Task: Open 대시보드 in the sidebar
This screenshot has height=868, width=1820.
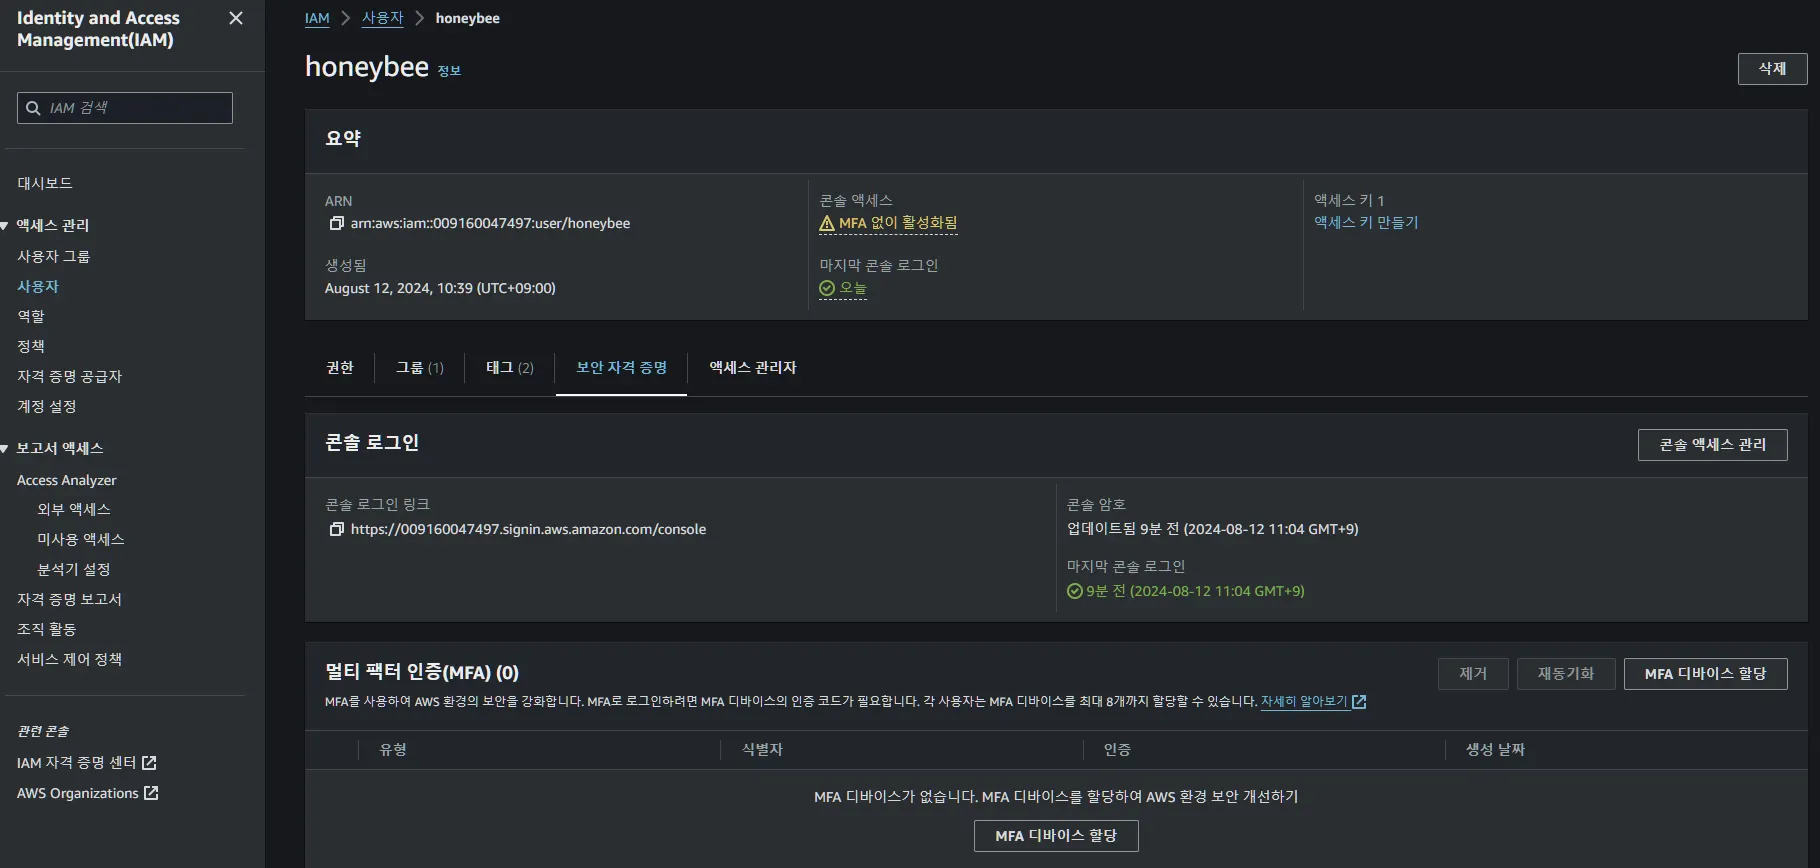Action: pos(45,183)
